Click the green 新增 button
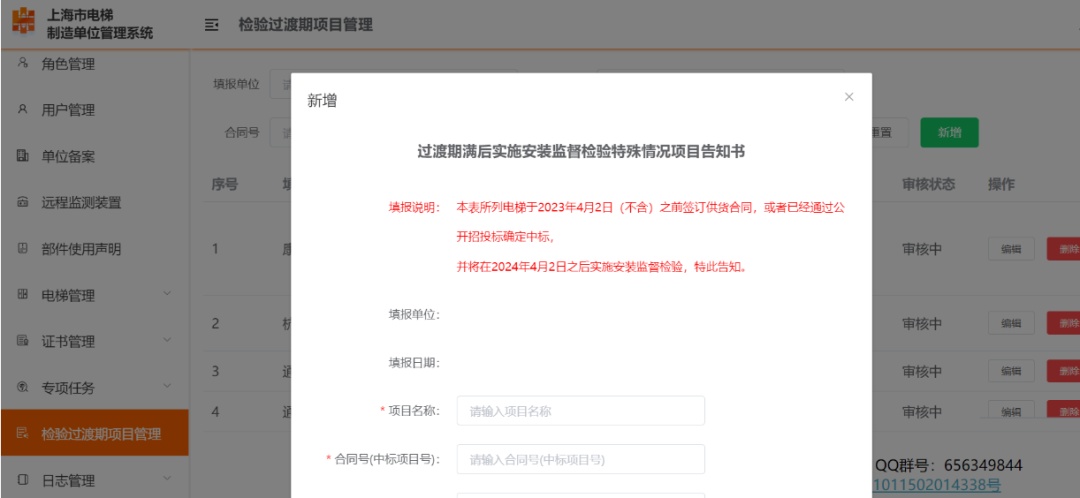The height and width of the screenshot is (498, 1080). pos(949,133)
